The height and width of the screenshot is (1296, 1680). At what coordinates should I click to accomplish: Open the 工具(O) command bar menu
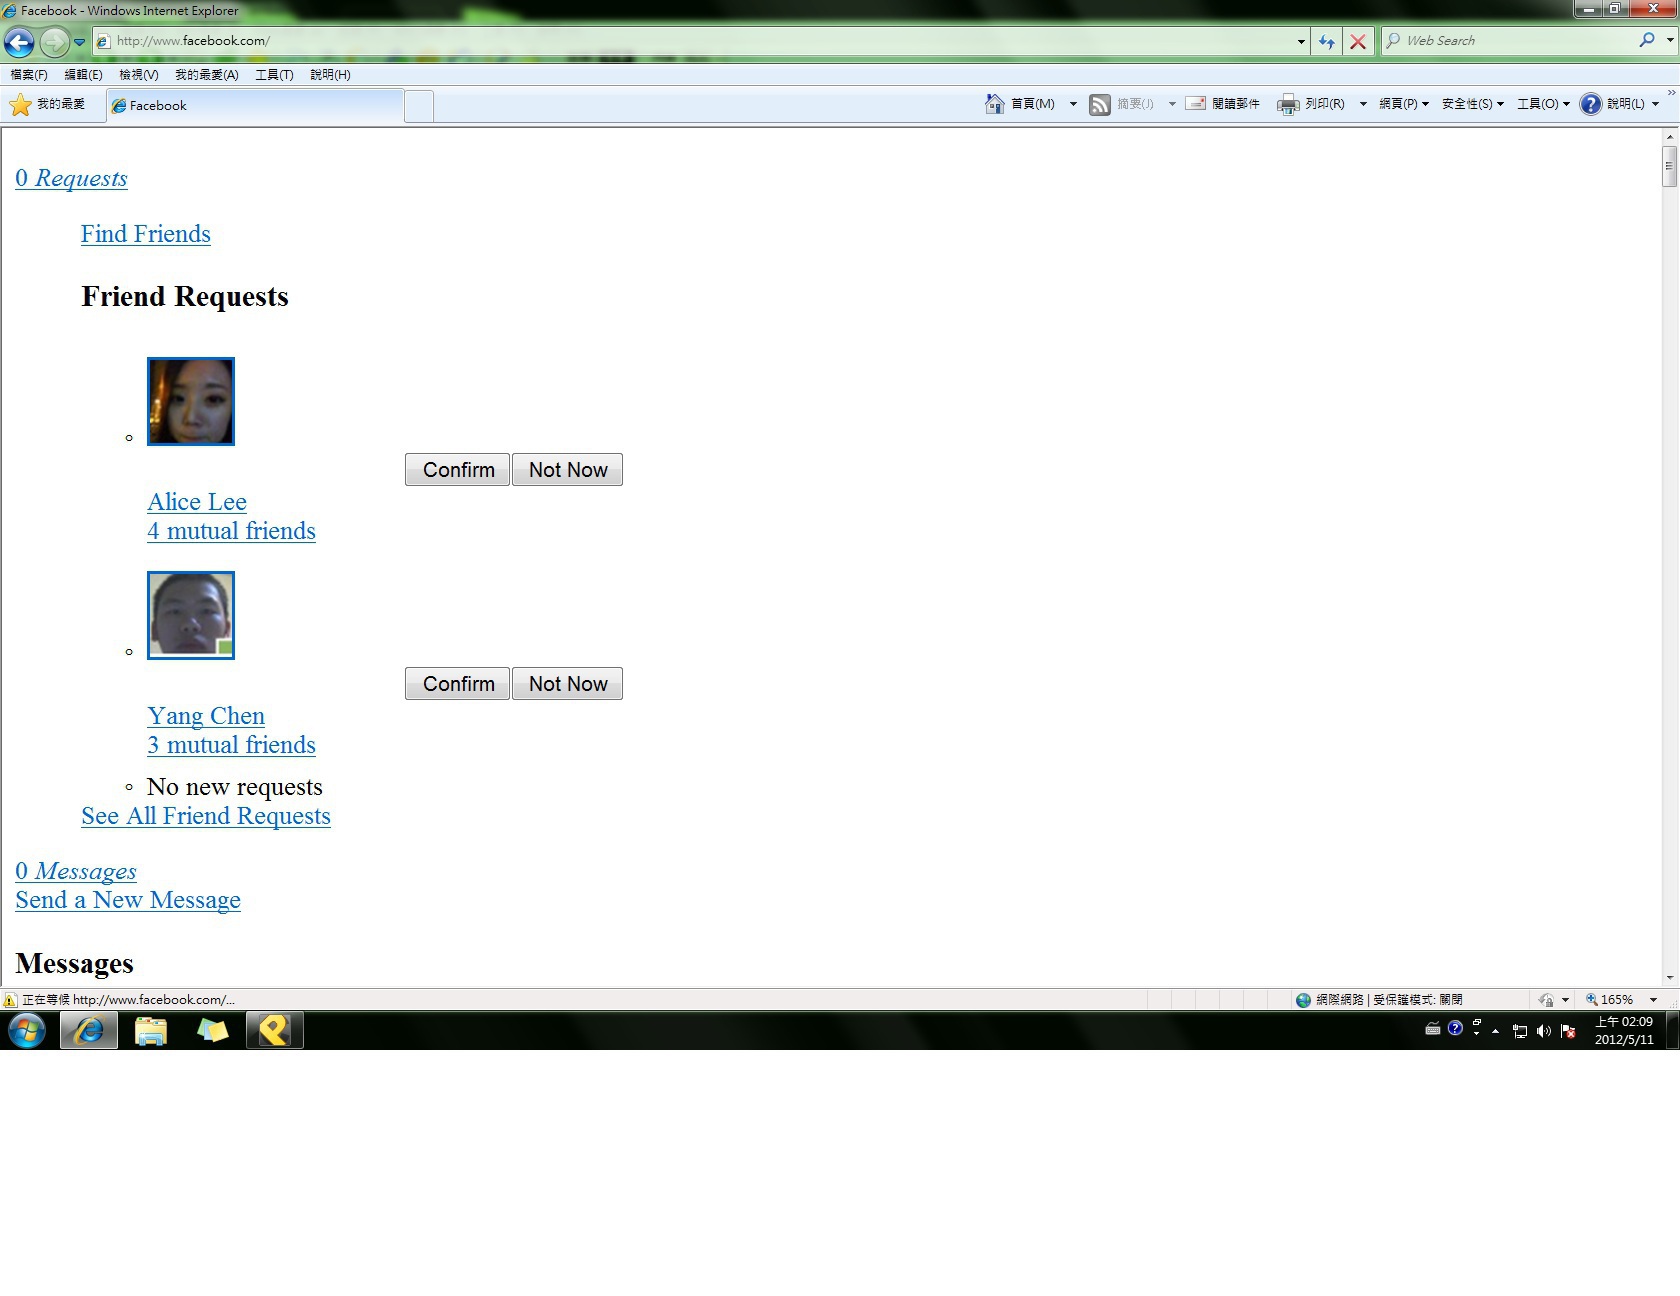point(1543,104)
